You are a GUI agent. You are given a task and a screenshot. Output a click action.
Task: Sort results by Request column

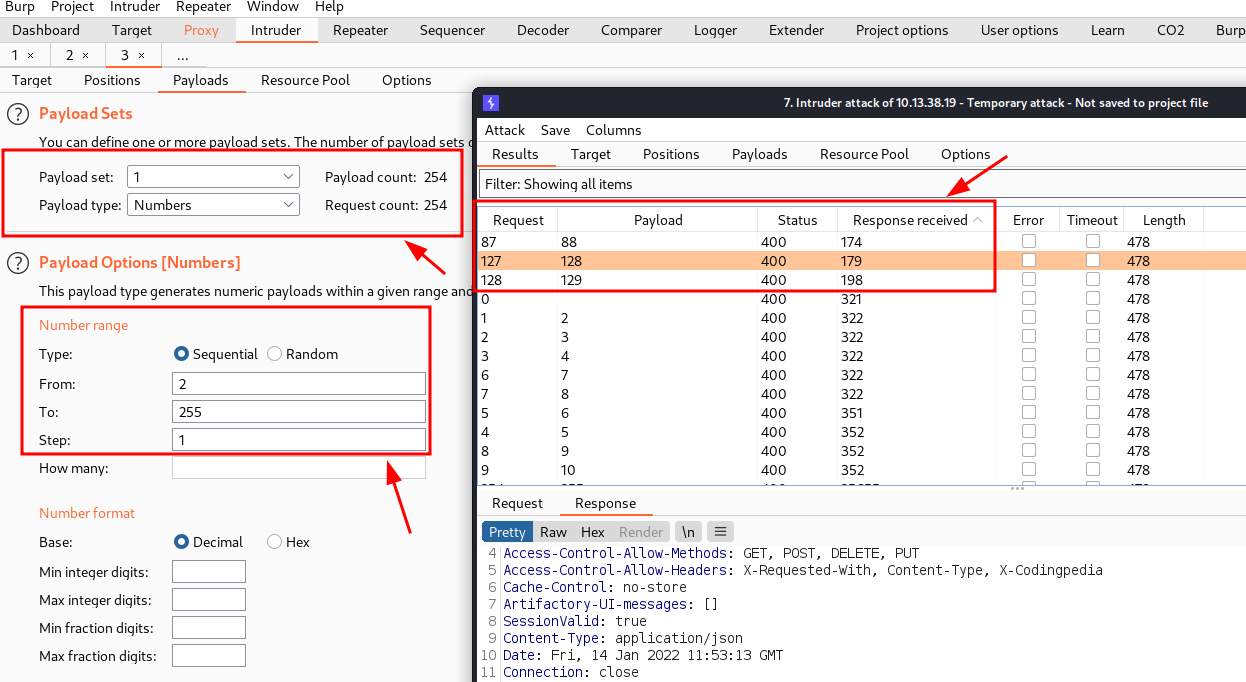coord(518,220)
